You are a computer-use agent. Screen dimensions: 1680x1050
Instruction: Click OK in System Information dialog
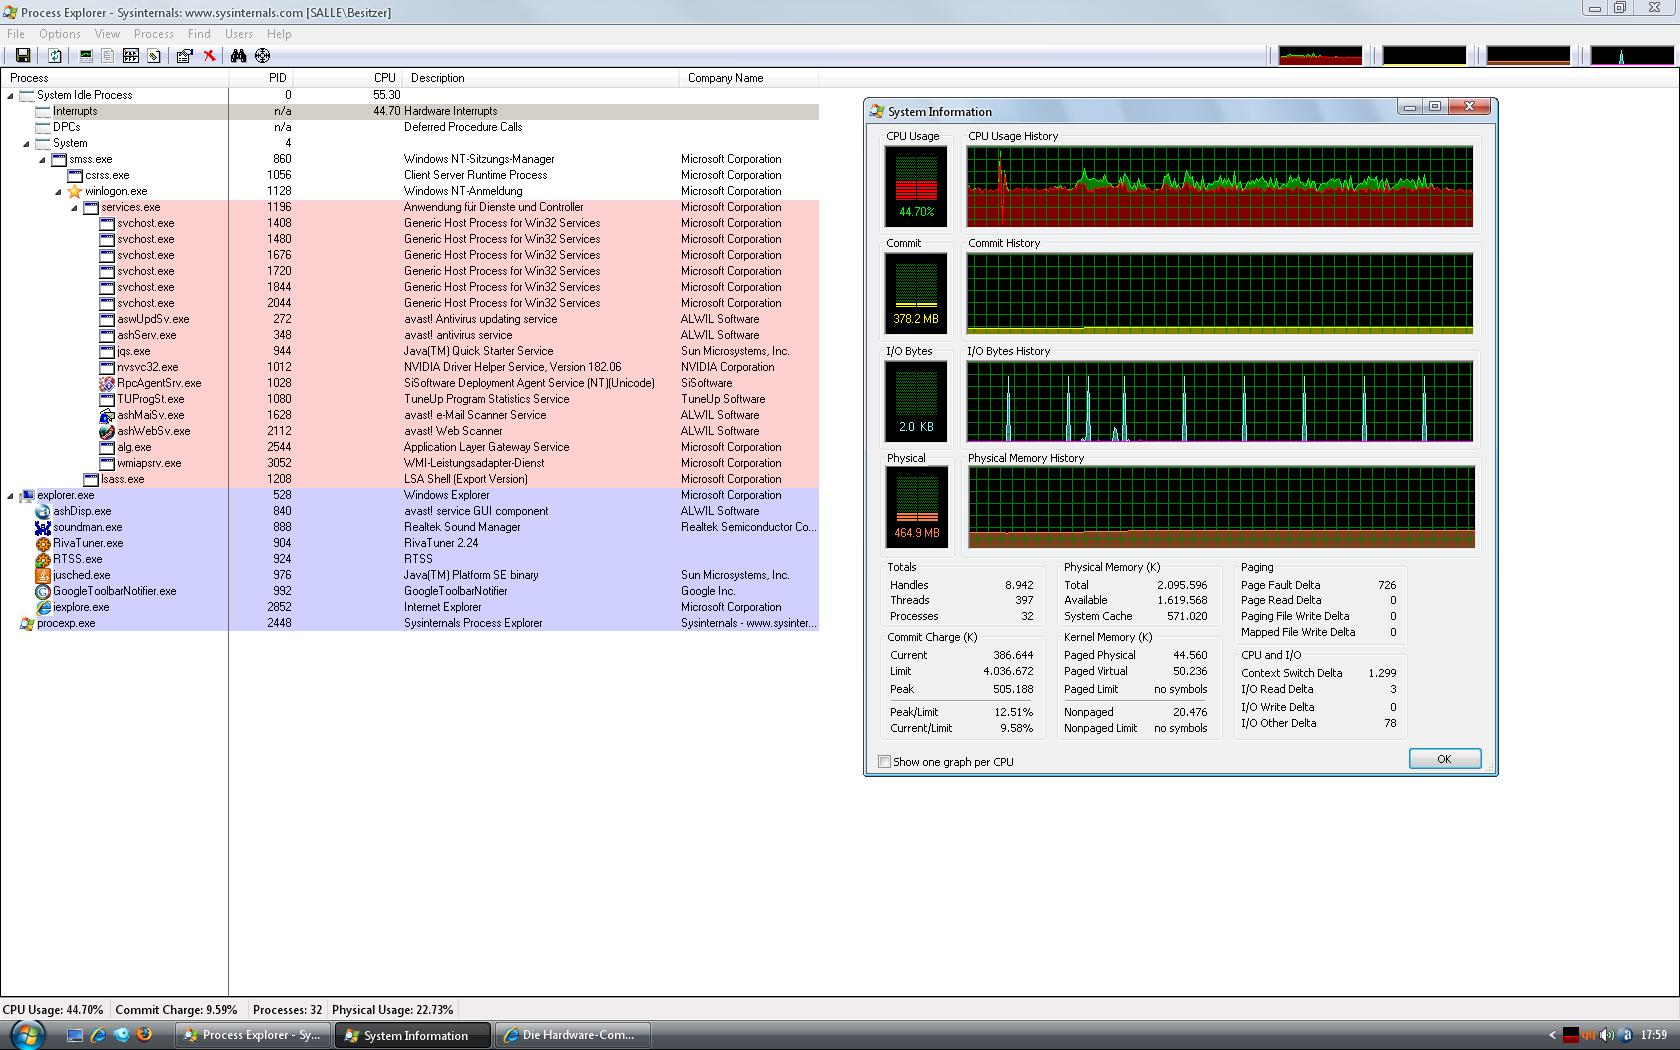[1444, 759]
